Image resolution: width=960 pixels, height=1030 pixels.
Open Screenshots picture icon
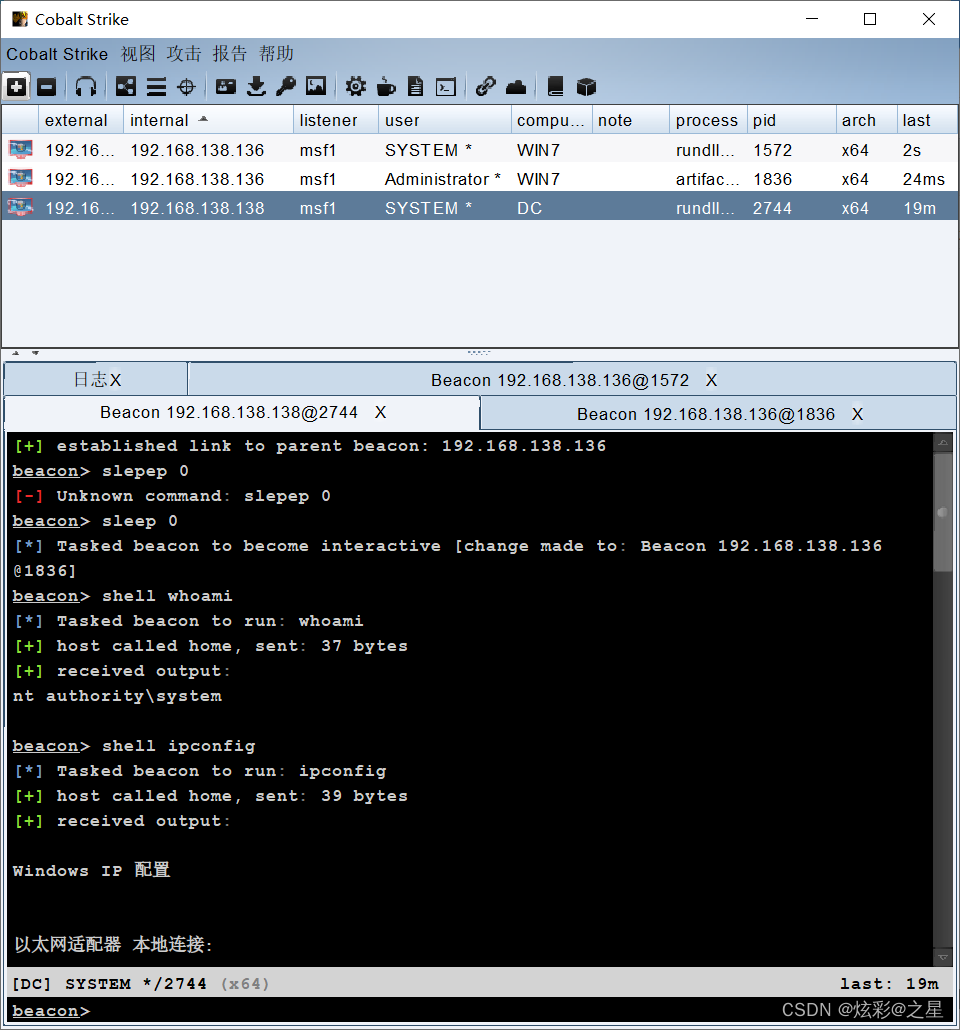pyautogui.click(x=316, y=87)
